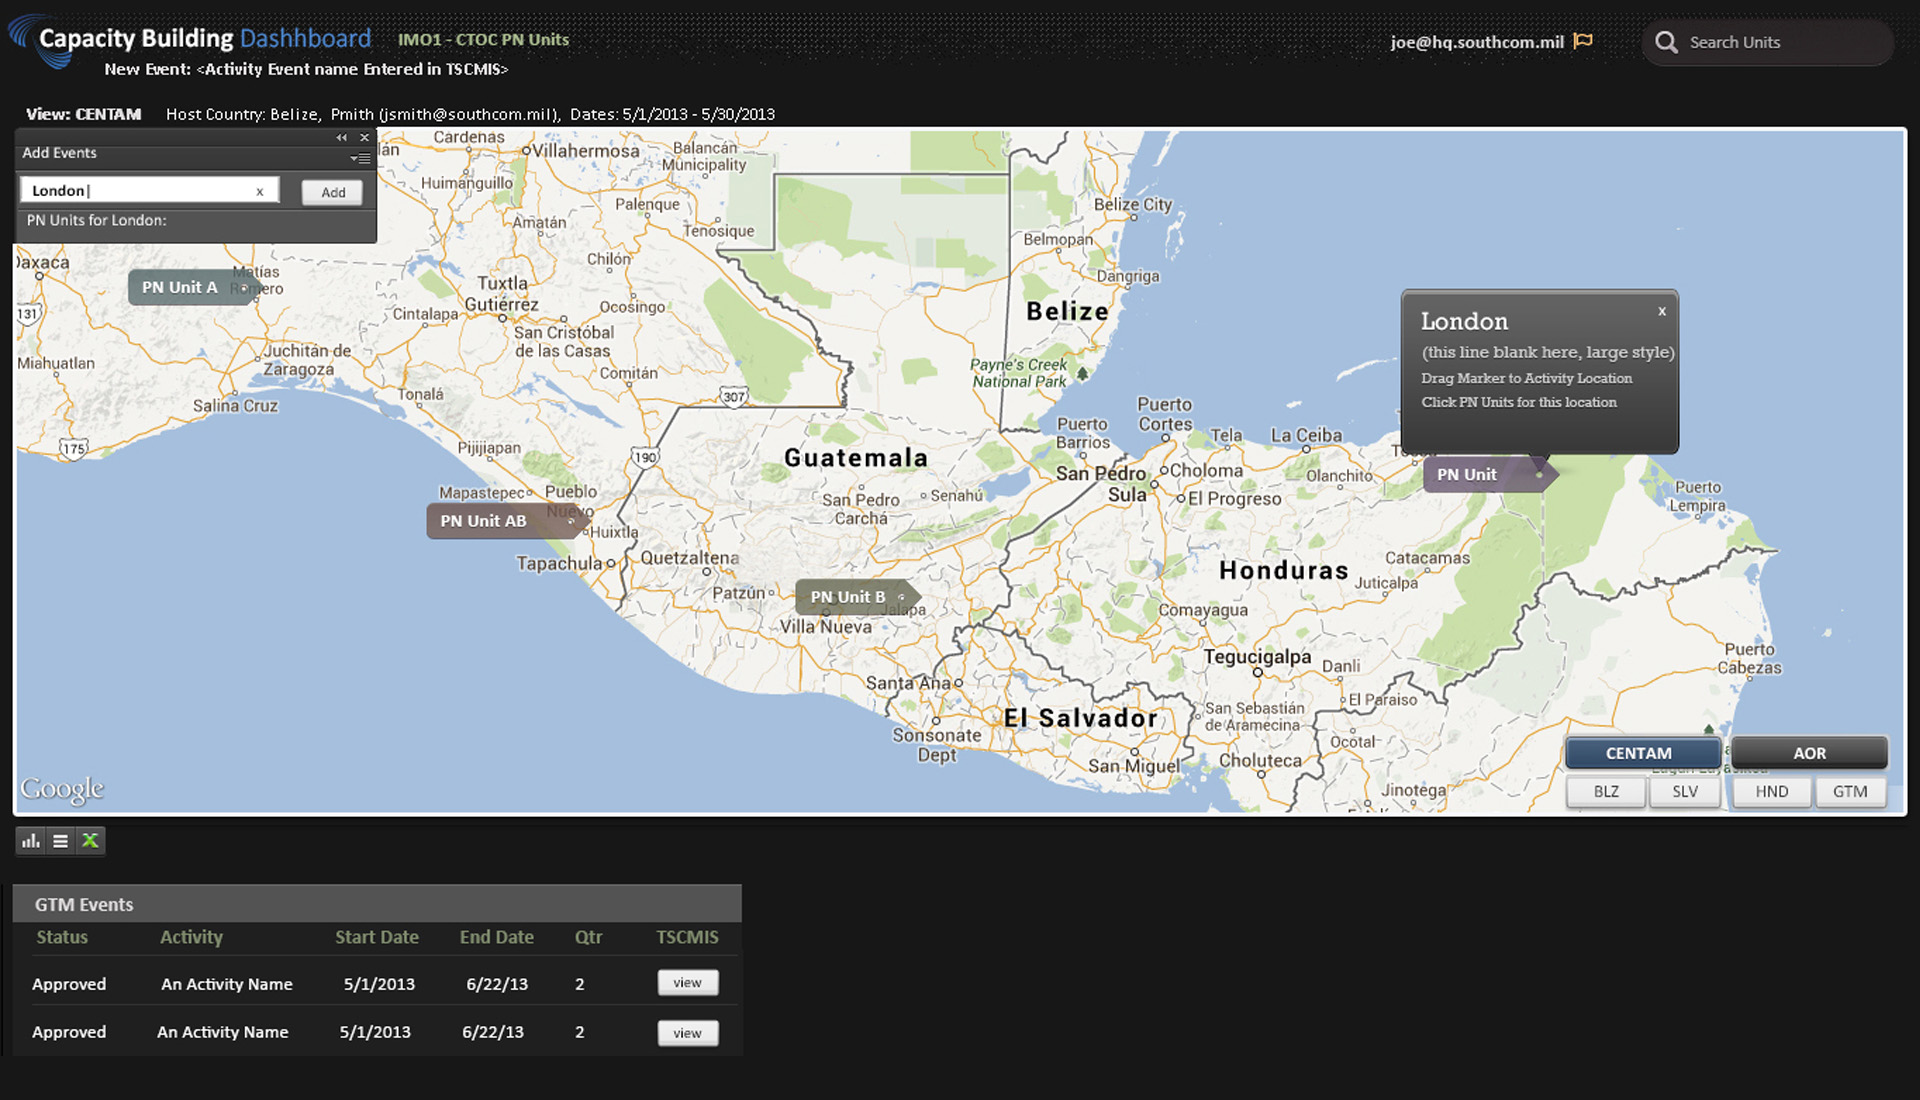Click the 'PN Units for London:' label
Screen dimensions: 1920x1100
pyautogui.click(x=97, y=220)
